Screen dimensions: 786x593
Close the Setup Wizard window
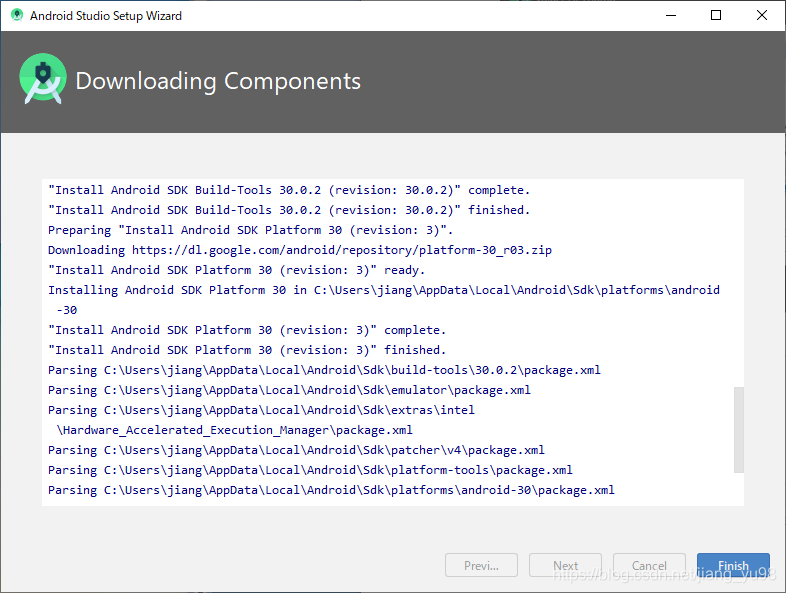click(x=761, y=16)
